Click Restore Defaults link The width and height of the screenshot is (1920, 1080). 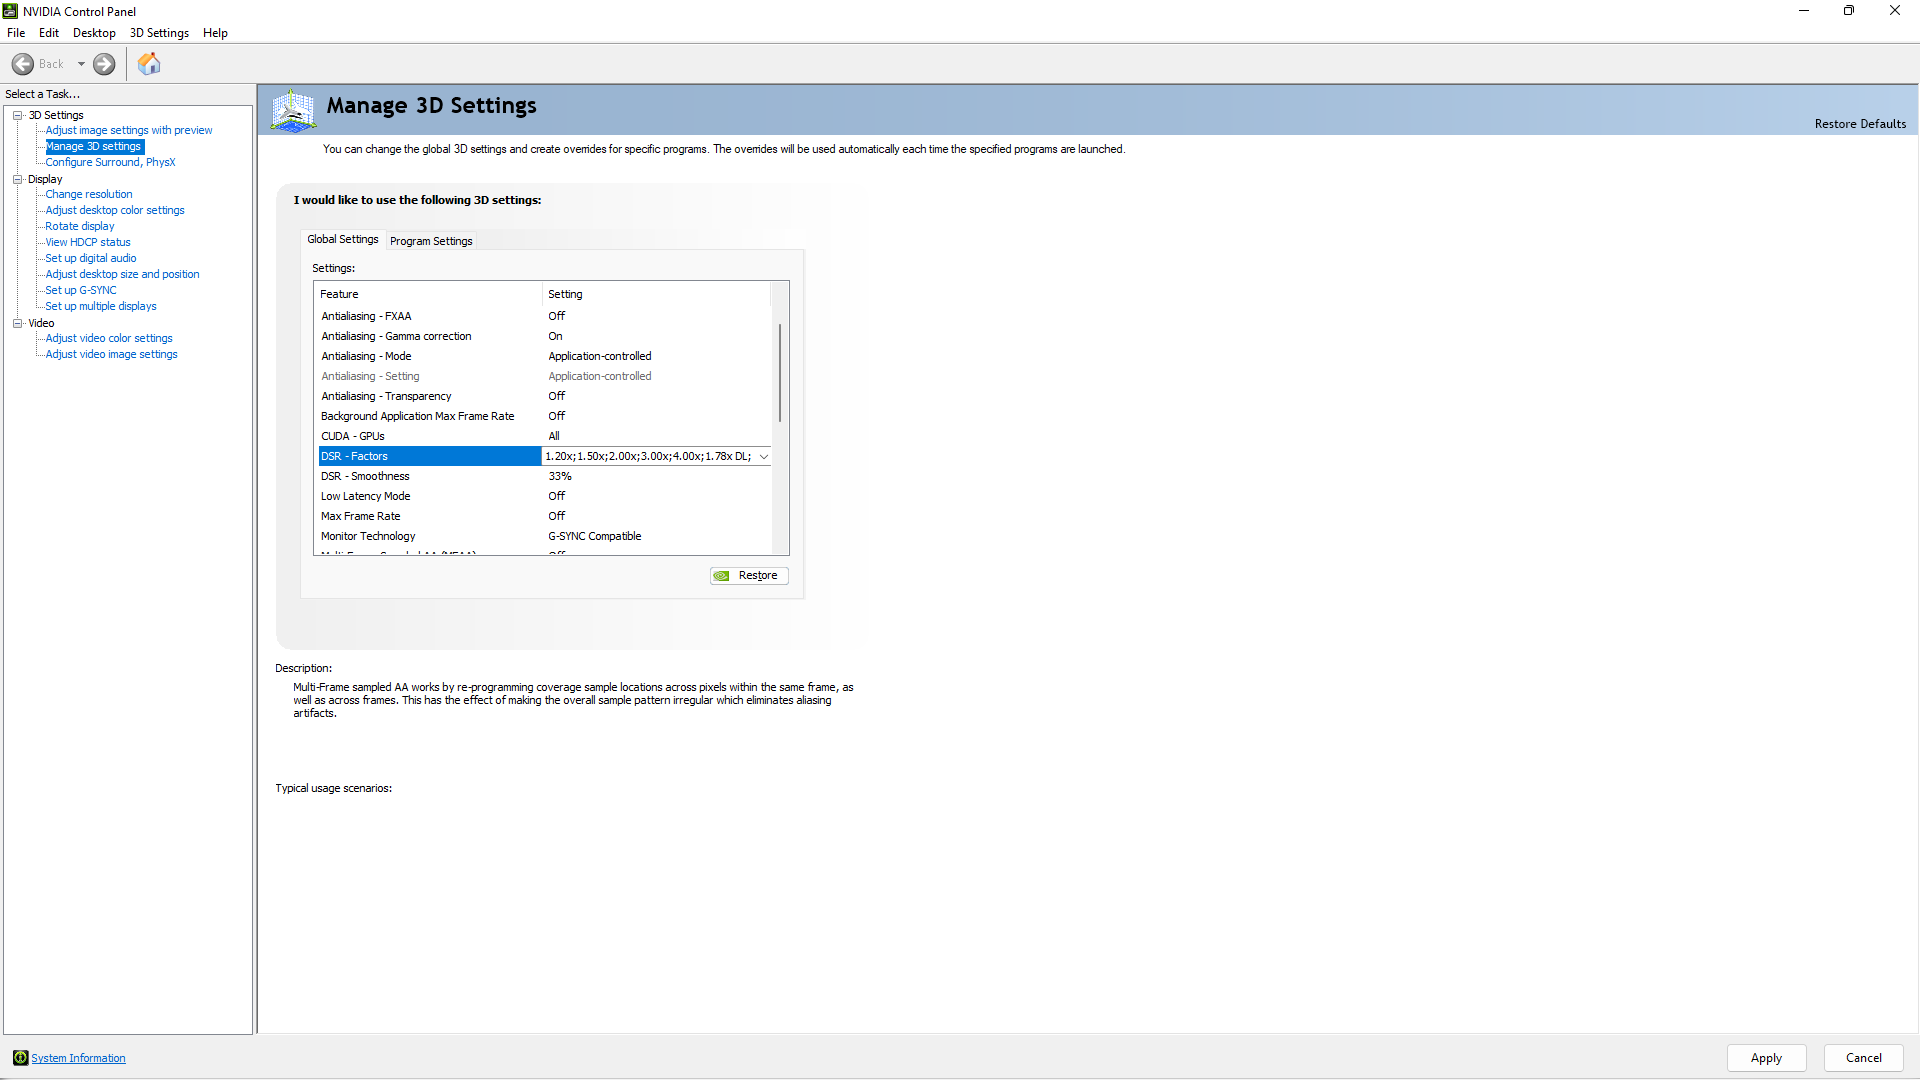click(x=1860, y=124)
